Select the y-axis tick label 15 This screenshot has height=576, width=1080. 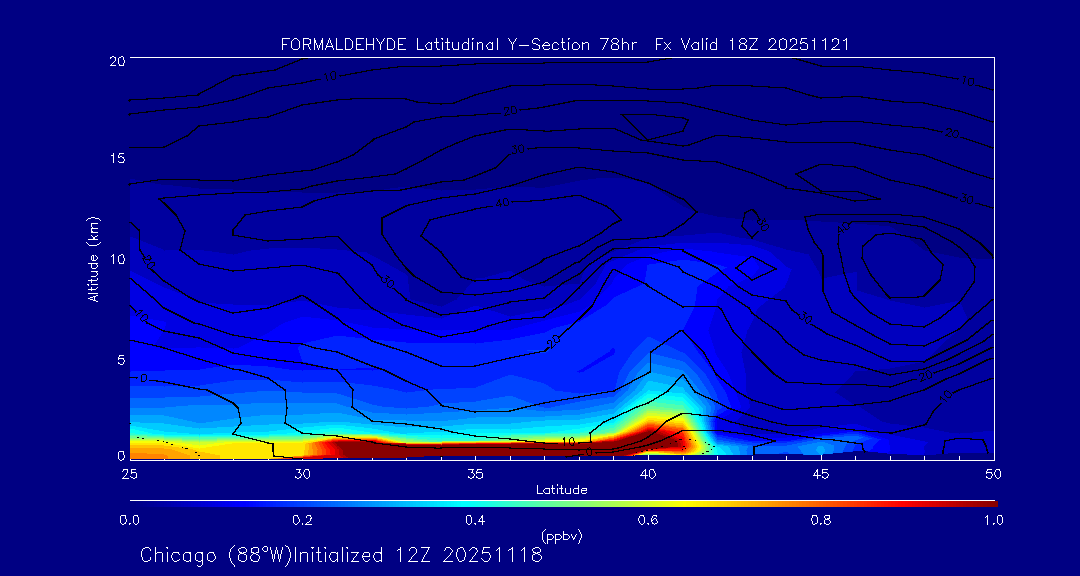click(116, 158)
